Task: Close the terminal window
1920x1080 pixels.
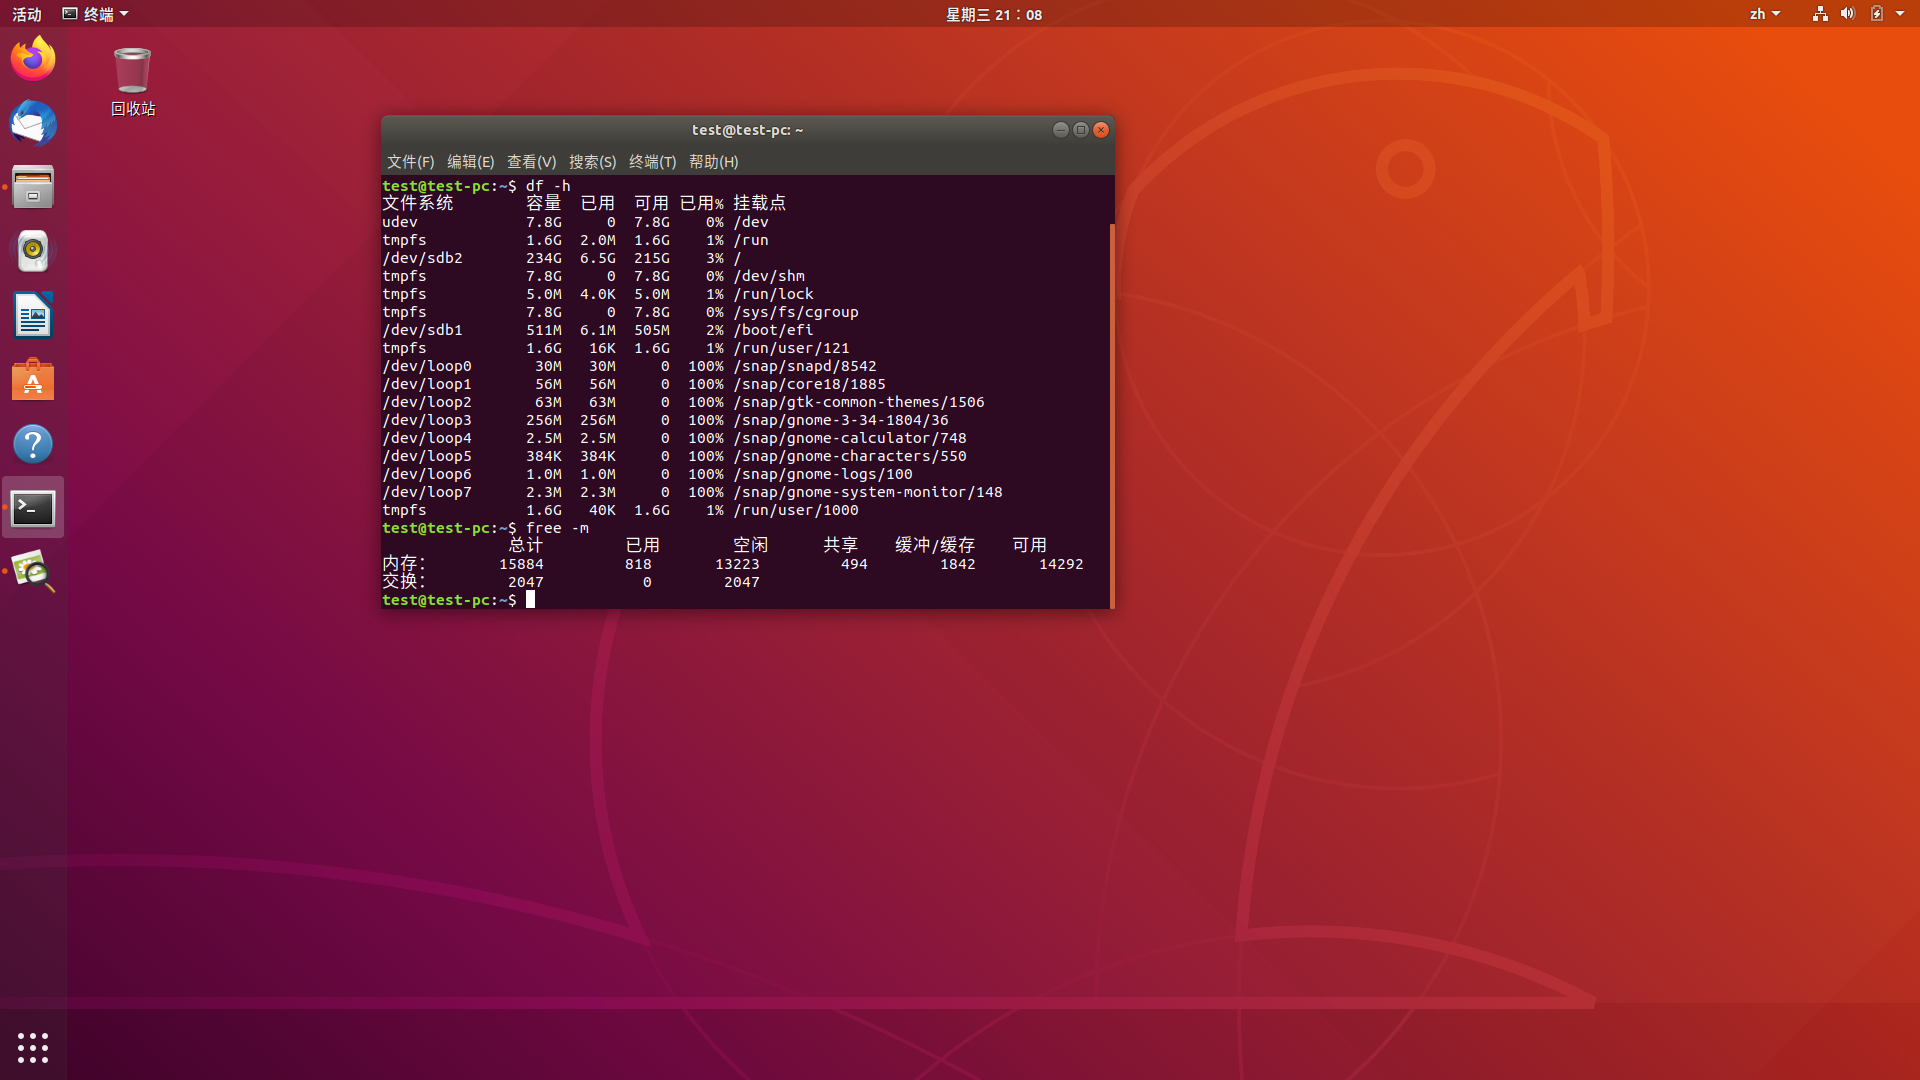Action: click(x=1101, y=130)
